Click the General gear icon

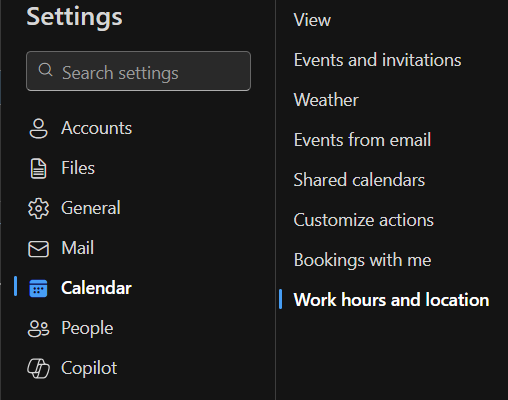pyautogui.click(x=38, y=209)
